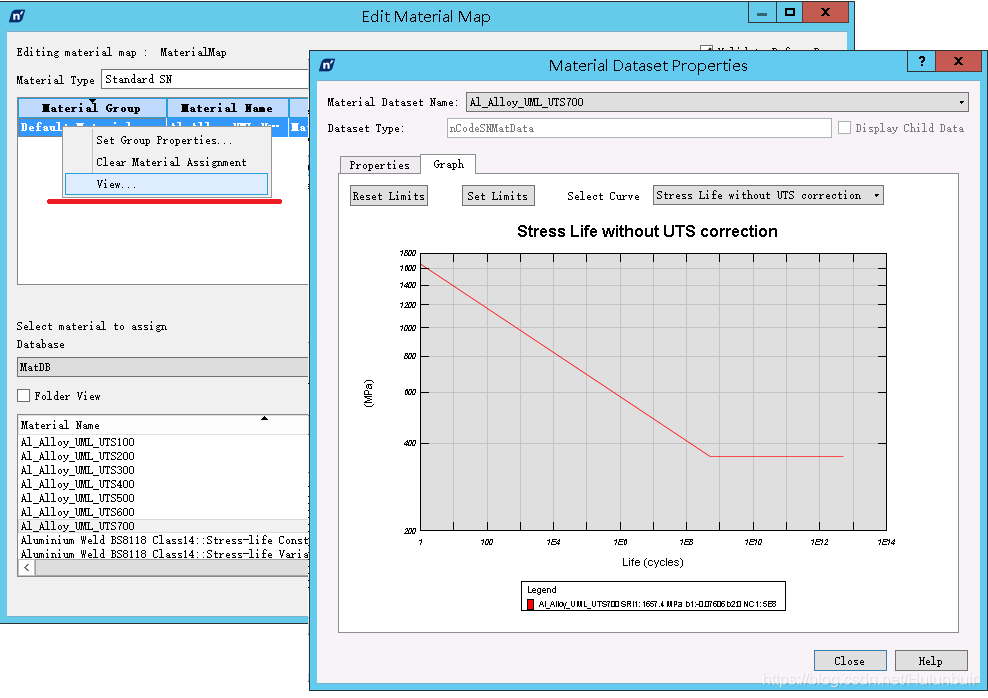Click the red legend swatch for Al_Alloy_UML_UTS700
The image size is (988, 698).
(x=531, y=604)
